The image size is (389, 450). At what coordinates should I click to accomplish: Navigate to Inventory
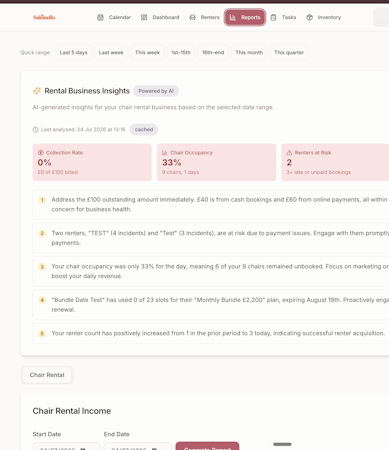323,17
